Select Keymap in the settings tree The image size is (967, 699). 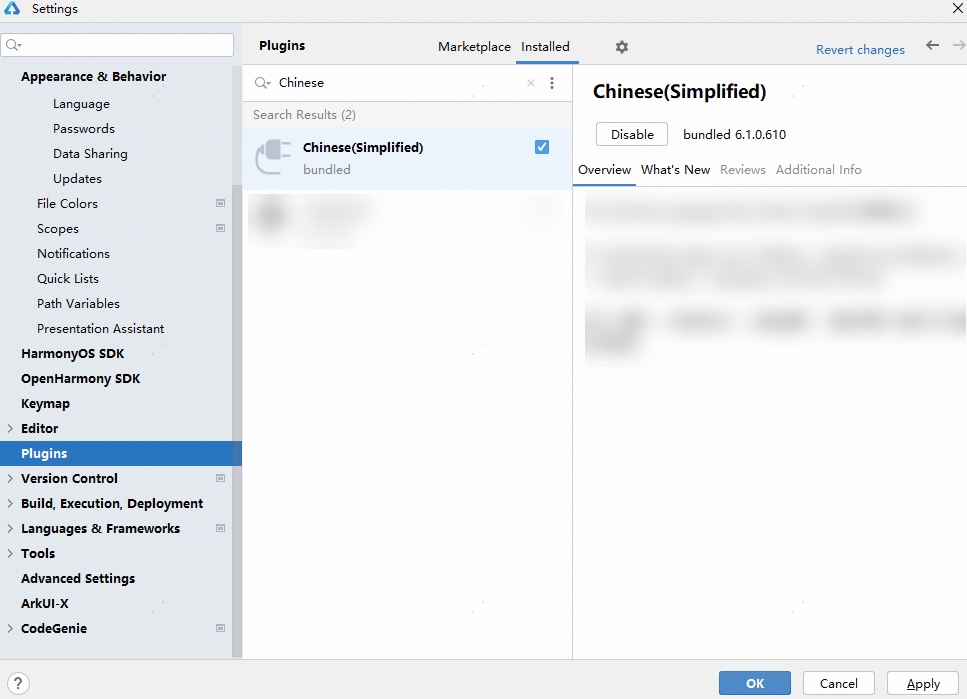45,403
